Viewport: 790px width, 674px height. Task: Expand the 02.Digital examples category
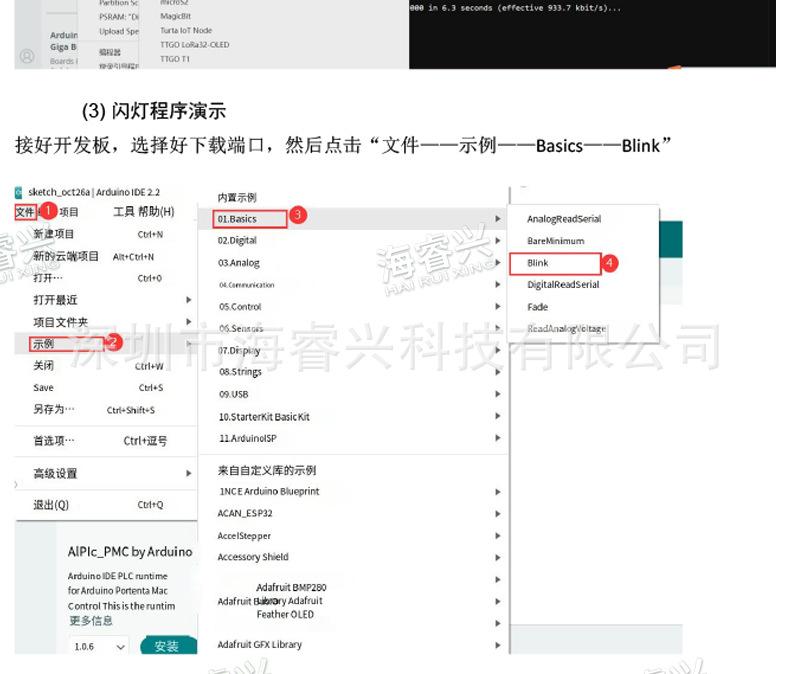[237, 241]
